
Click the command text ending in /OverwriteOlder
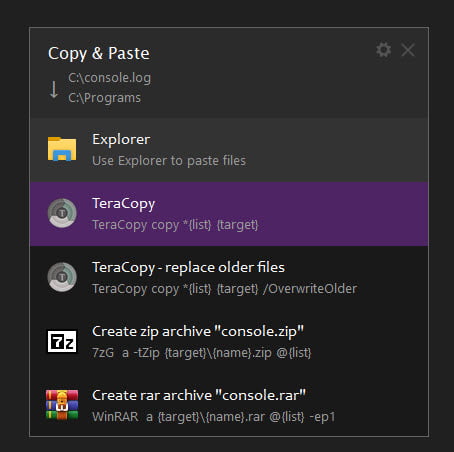(x=225, y=289)
